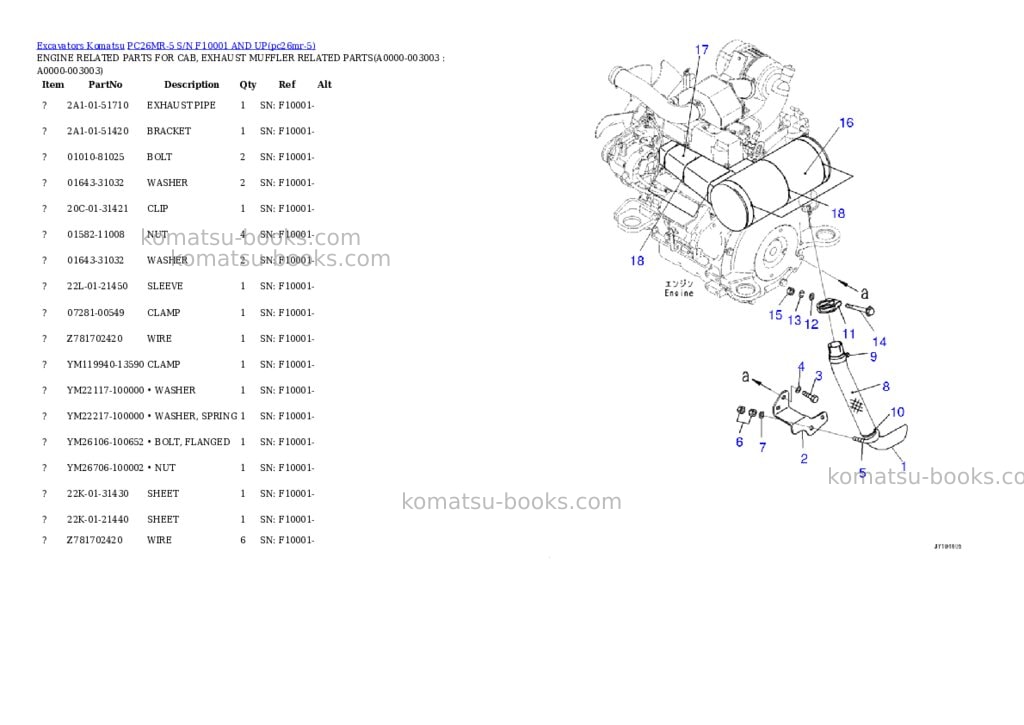The width and height of the screenshot is (1024, 725).
Task: Click the ENGINE RELATED PARTS FOR CAB heading
Action: click(240, 64)
